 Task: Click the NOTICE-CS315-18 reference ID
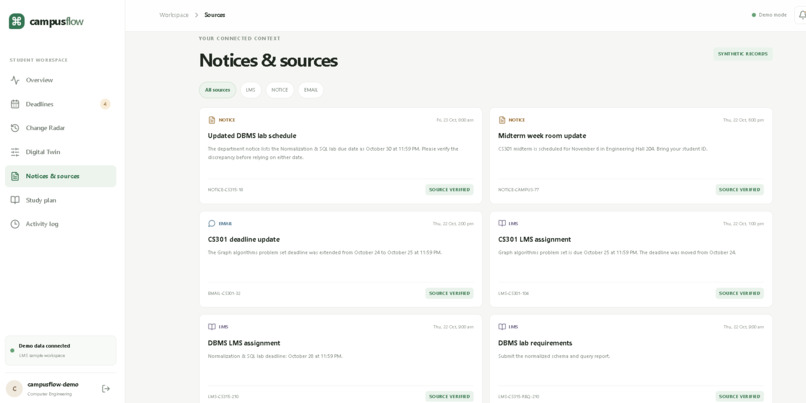225,190
